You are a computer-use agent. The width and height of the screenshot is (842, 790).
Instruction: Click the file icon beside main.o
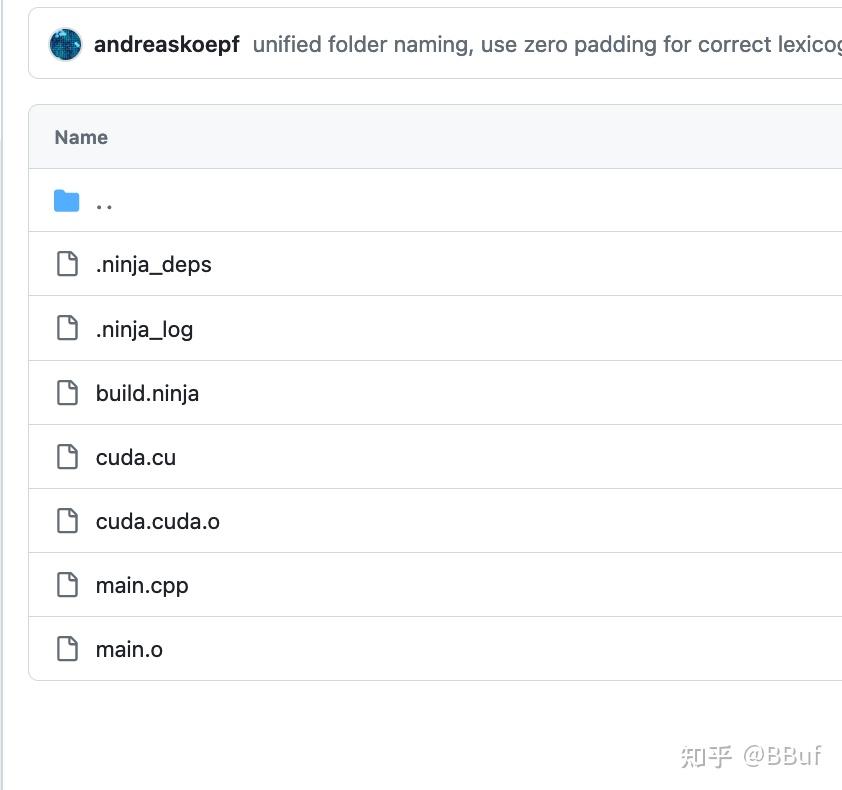(x=67, y=649)
